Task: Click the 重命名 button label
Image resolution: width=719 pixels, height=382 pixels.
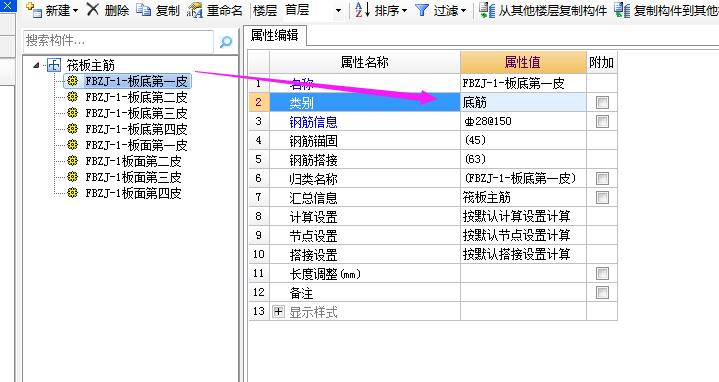Action: click(x=225, y=10)
